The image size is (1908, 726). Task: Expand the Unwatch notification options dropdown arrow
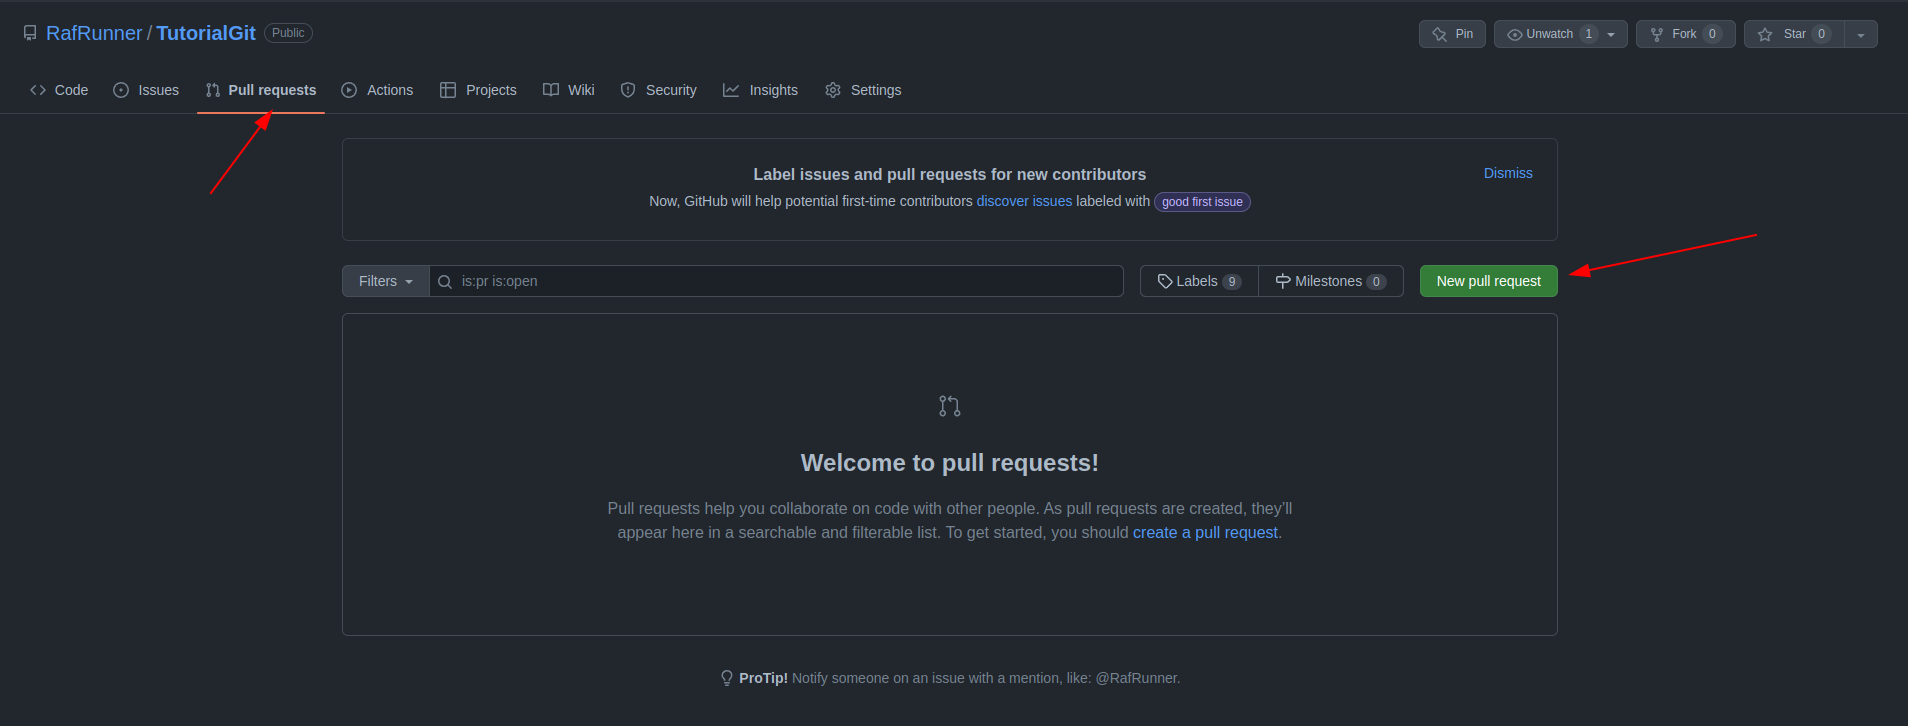[x=1611, y=35]
